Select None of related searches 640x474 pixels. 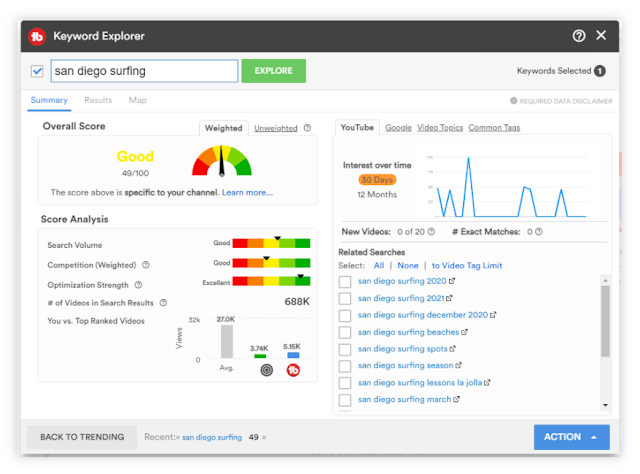(x=408, y=265)
